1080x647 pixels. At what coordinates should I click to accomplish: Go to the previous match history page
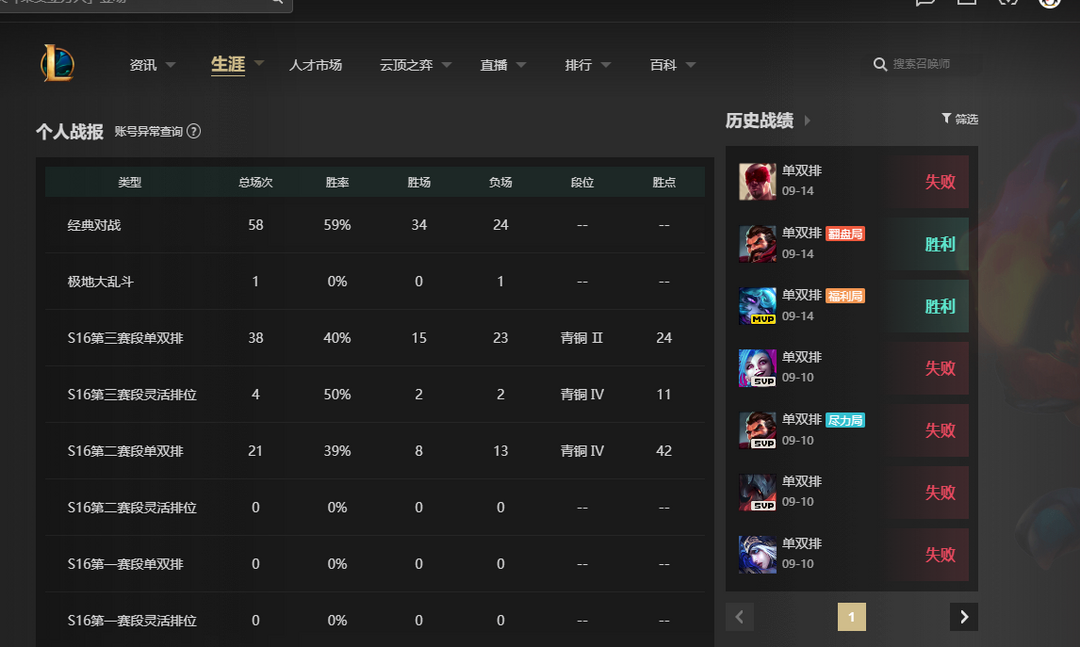pyautogui.click(x=740, y=617)
